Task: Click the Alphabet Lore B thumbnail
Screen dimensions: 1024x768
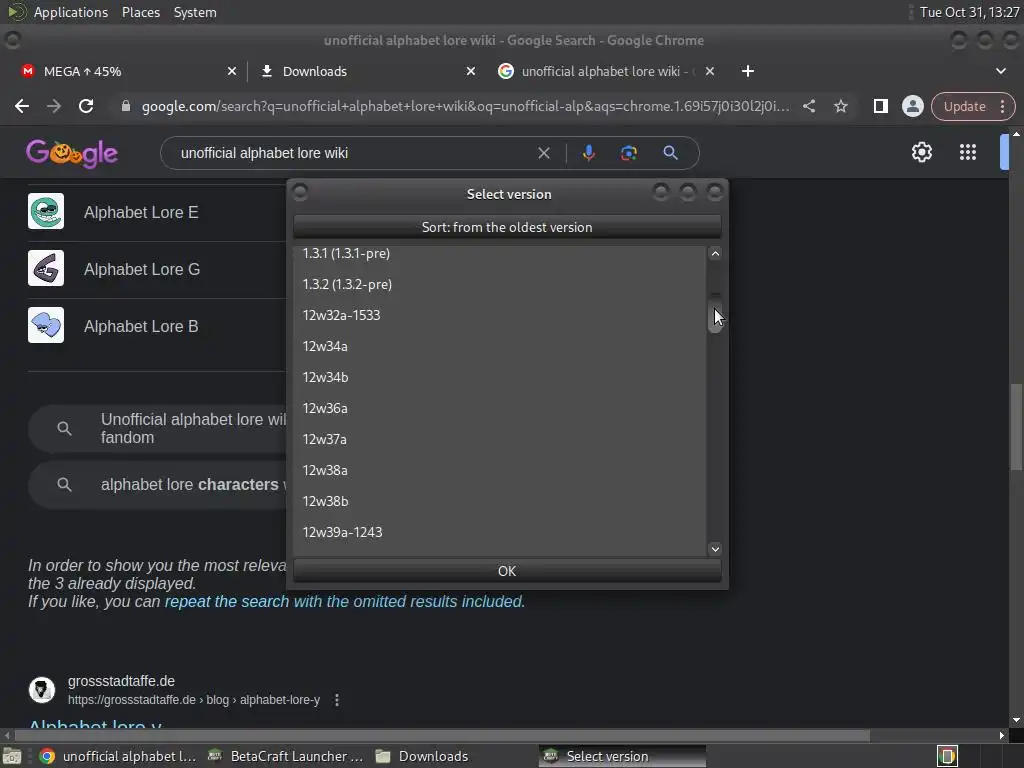Action: point(46,325)
